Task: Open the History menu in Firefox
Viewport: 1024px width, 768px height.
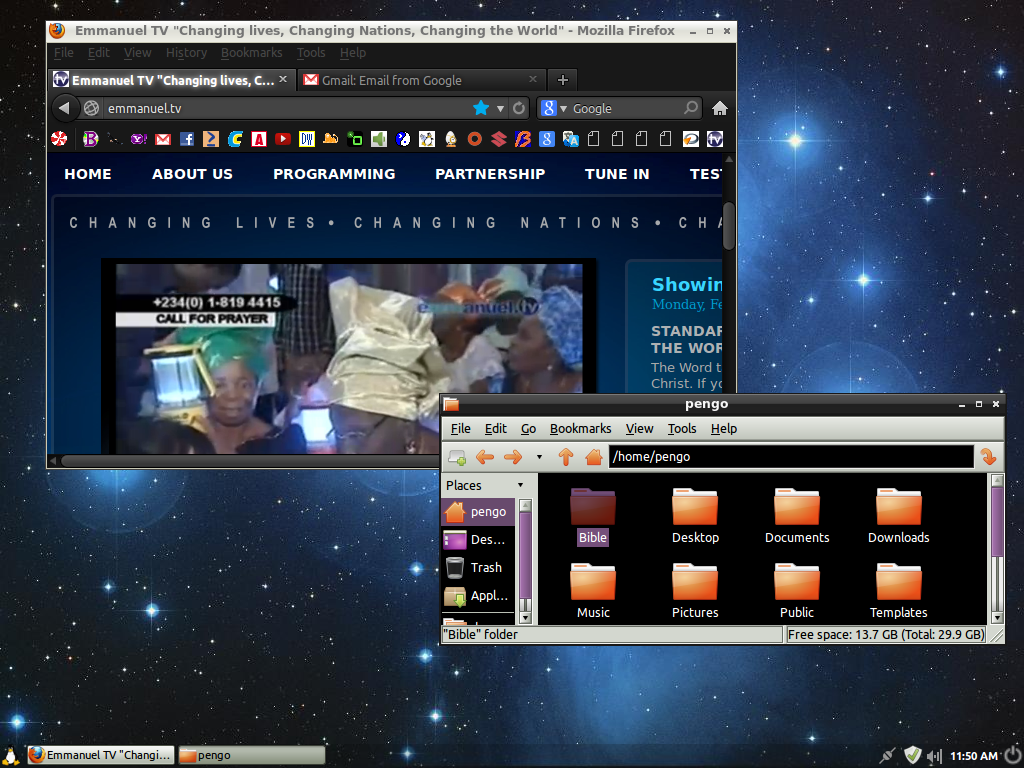Action: point(186,53)
